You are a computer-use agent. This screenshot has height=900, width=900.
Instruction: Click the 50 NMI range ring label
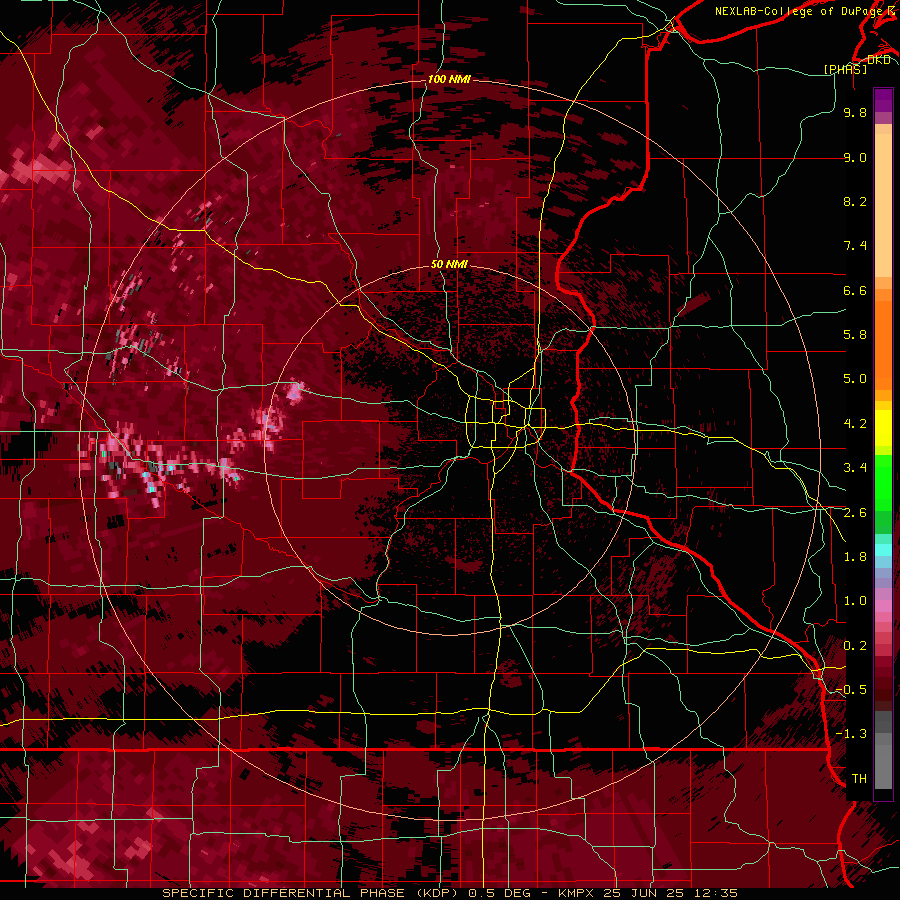tap(449, 264)
